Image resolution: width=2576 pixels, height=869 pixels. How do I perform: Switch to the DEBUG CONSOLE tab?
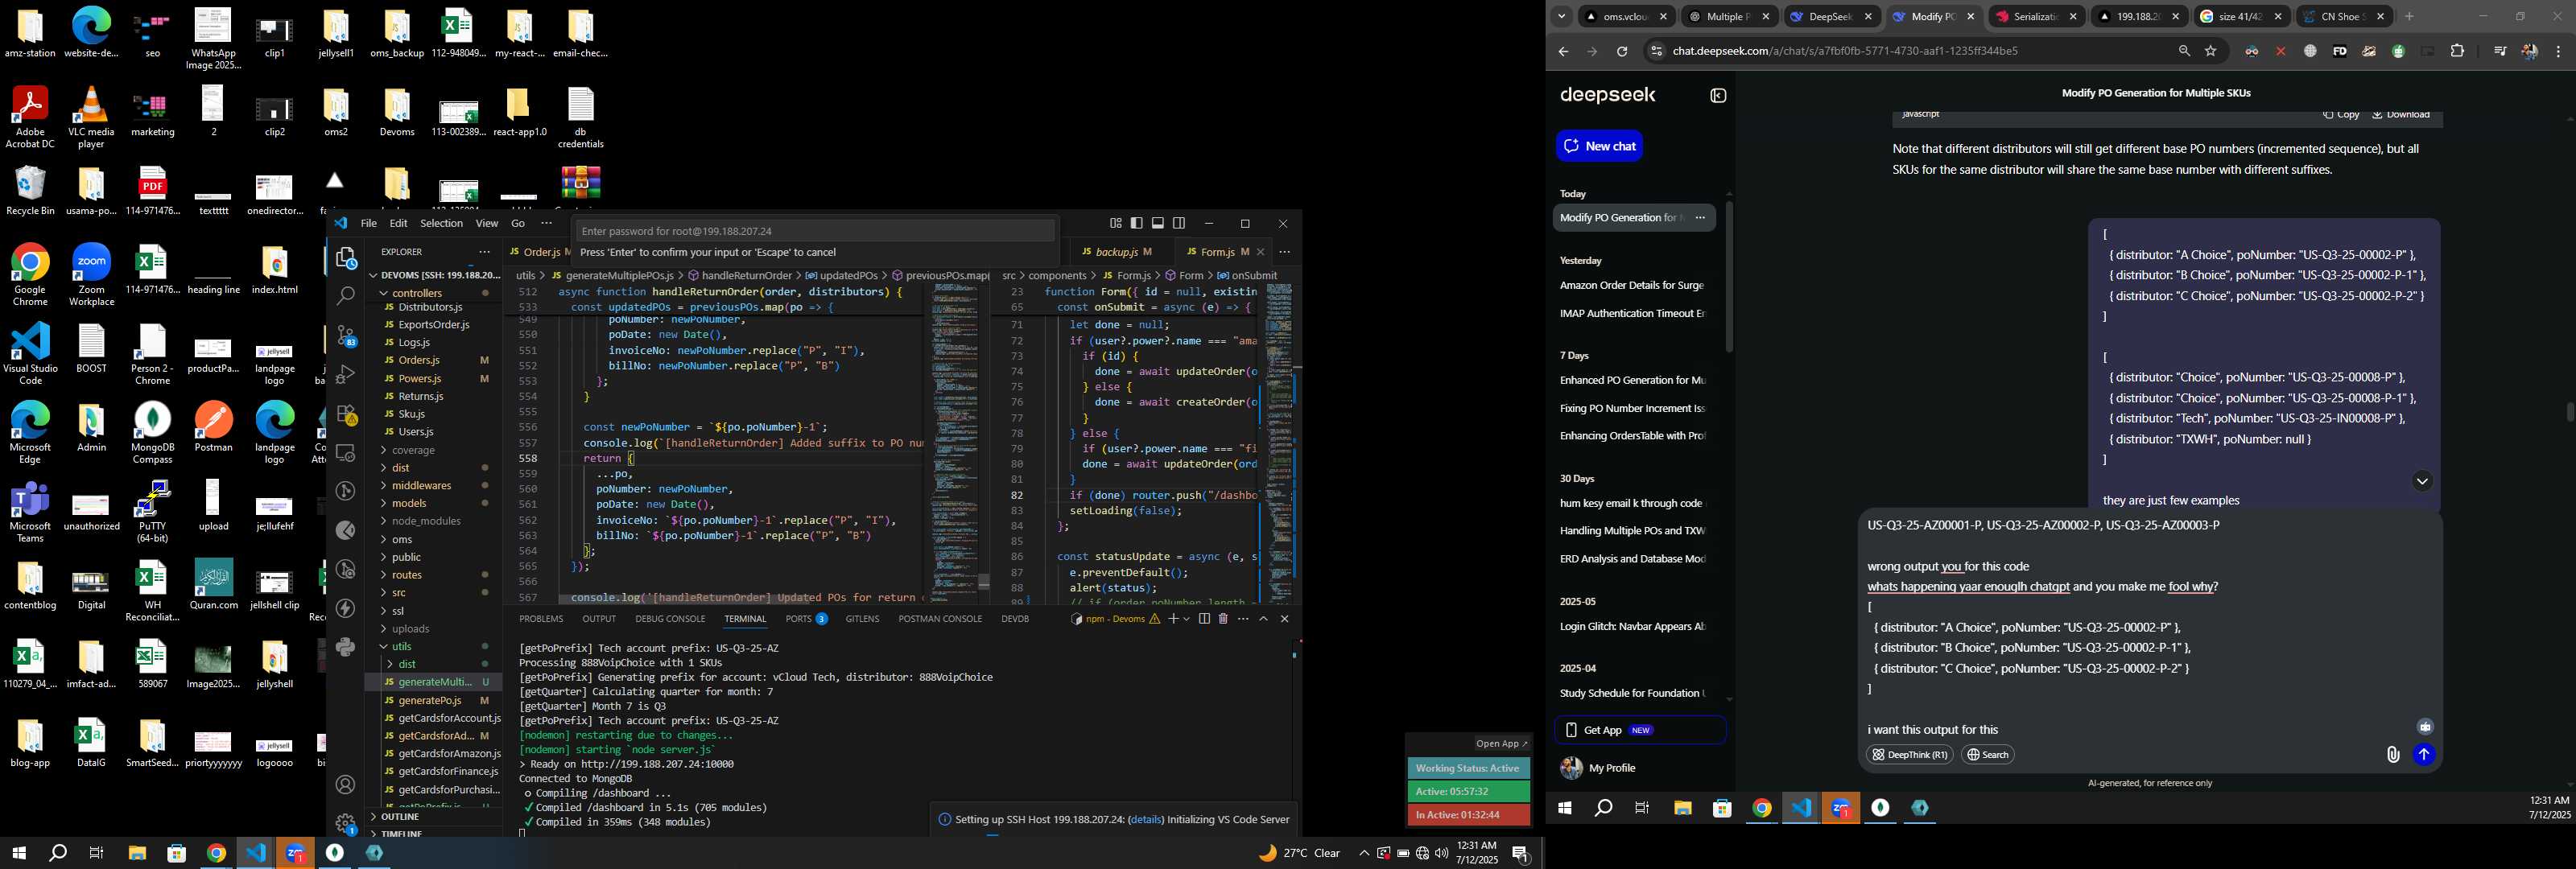670,619
